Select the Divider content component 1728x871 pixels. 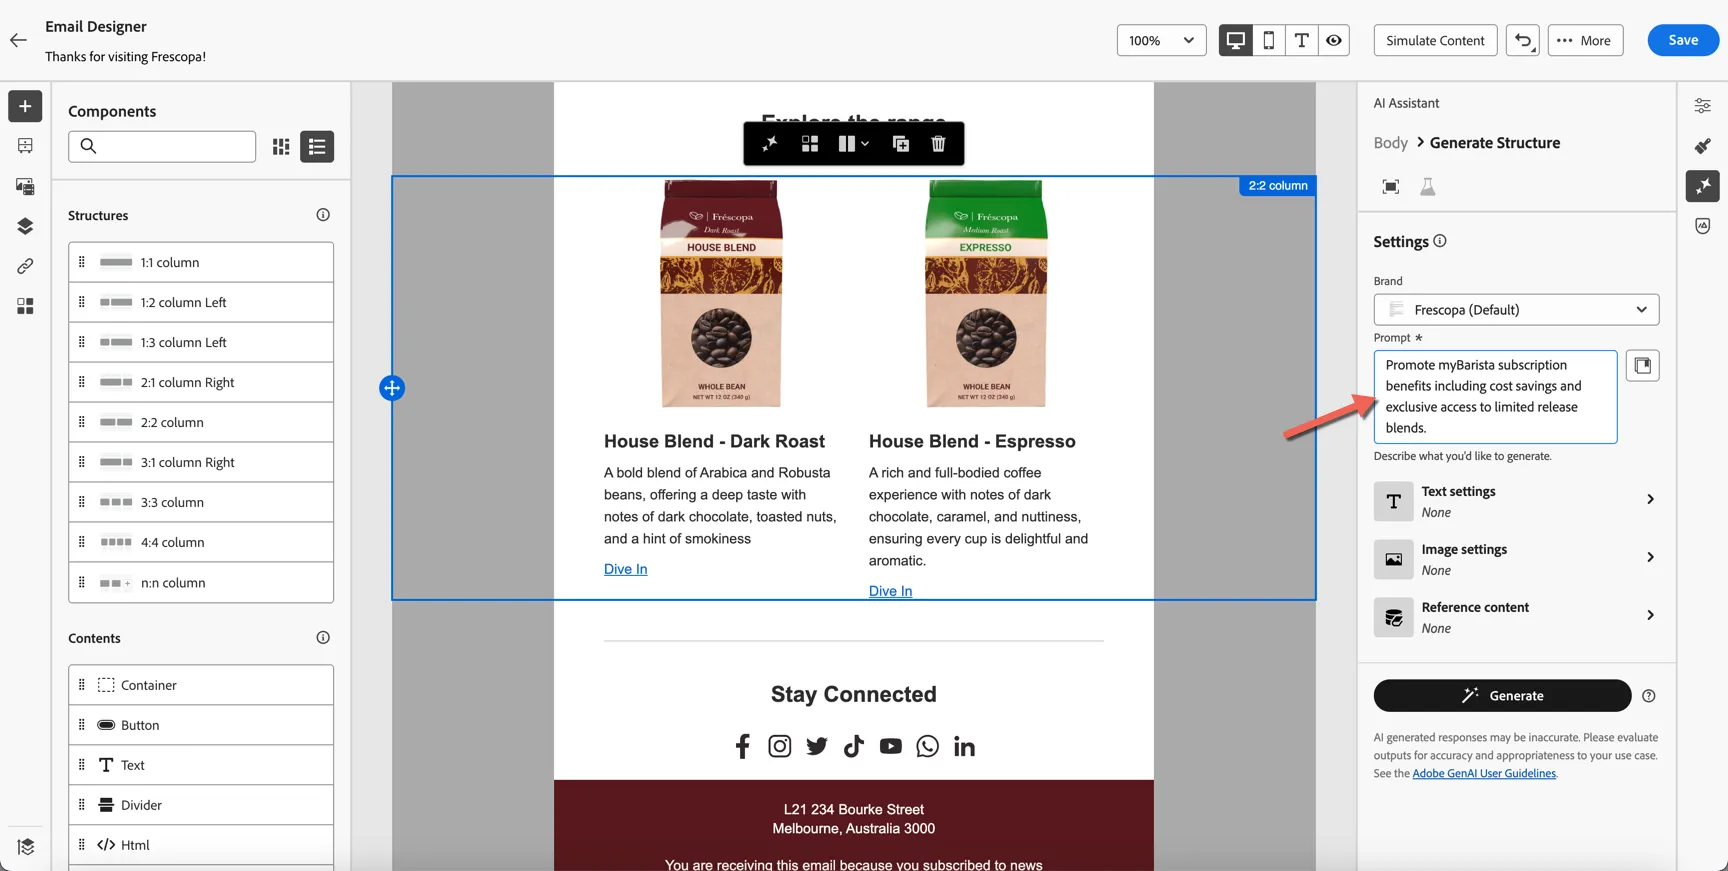coord(201,805)
